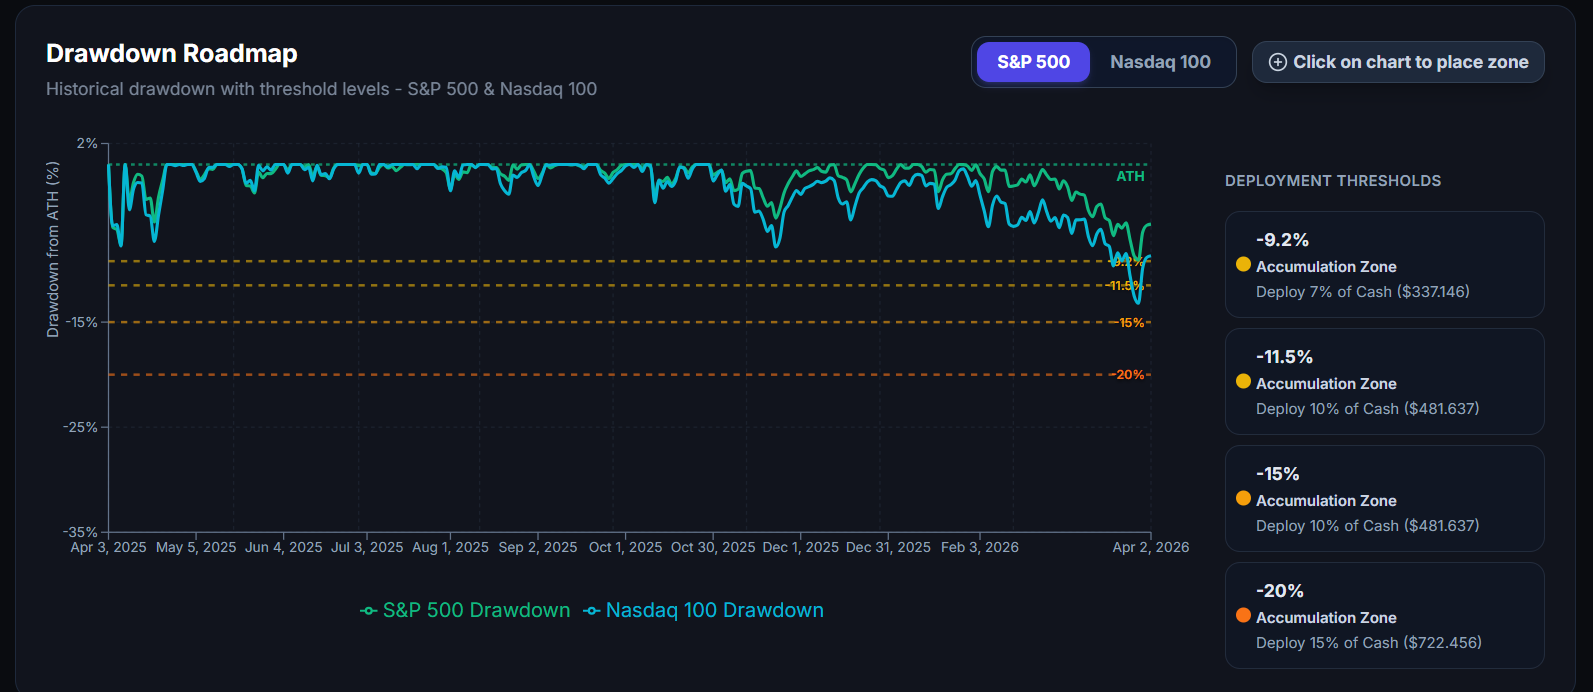Click the '-20%' heading in the last card
Image resolution: width=1593 pixels, height=692 pixels.
(x=1280, y=591)
